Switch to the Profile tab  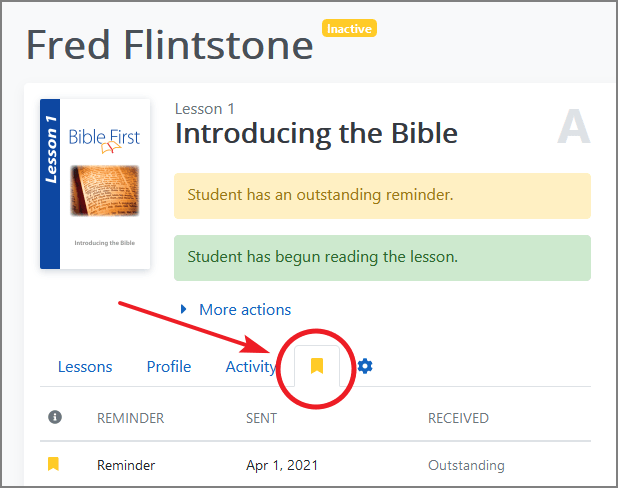coord(169,367)
